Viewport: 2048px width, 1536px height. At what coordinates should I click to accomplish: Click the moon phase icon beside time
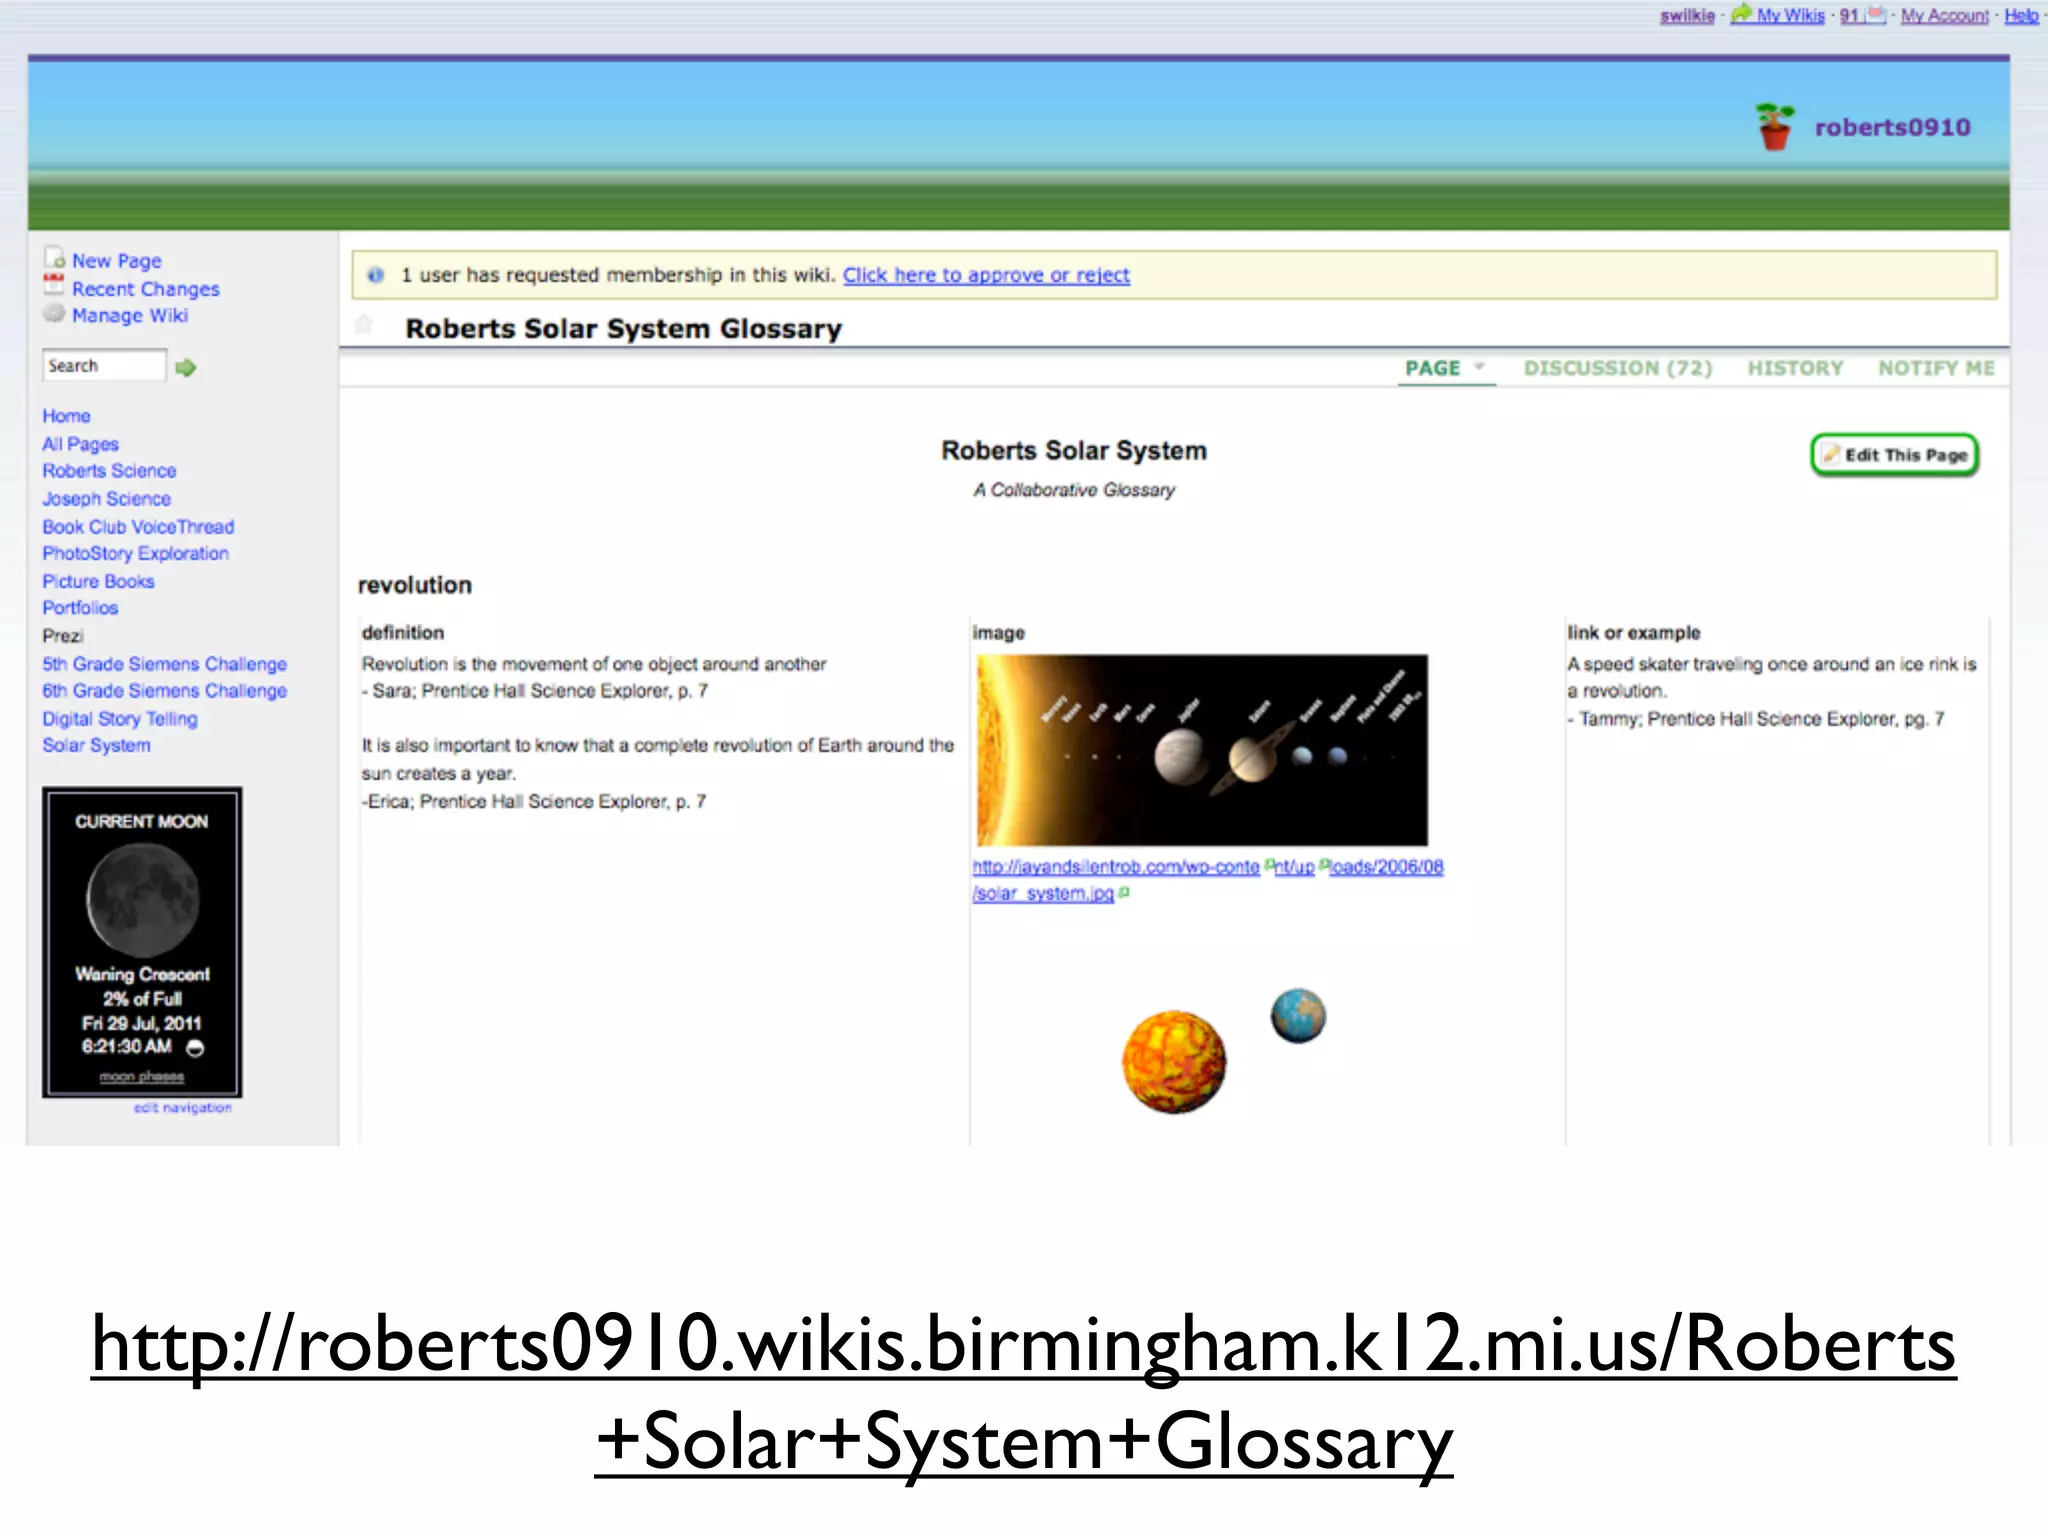(196, 1048)
